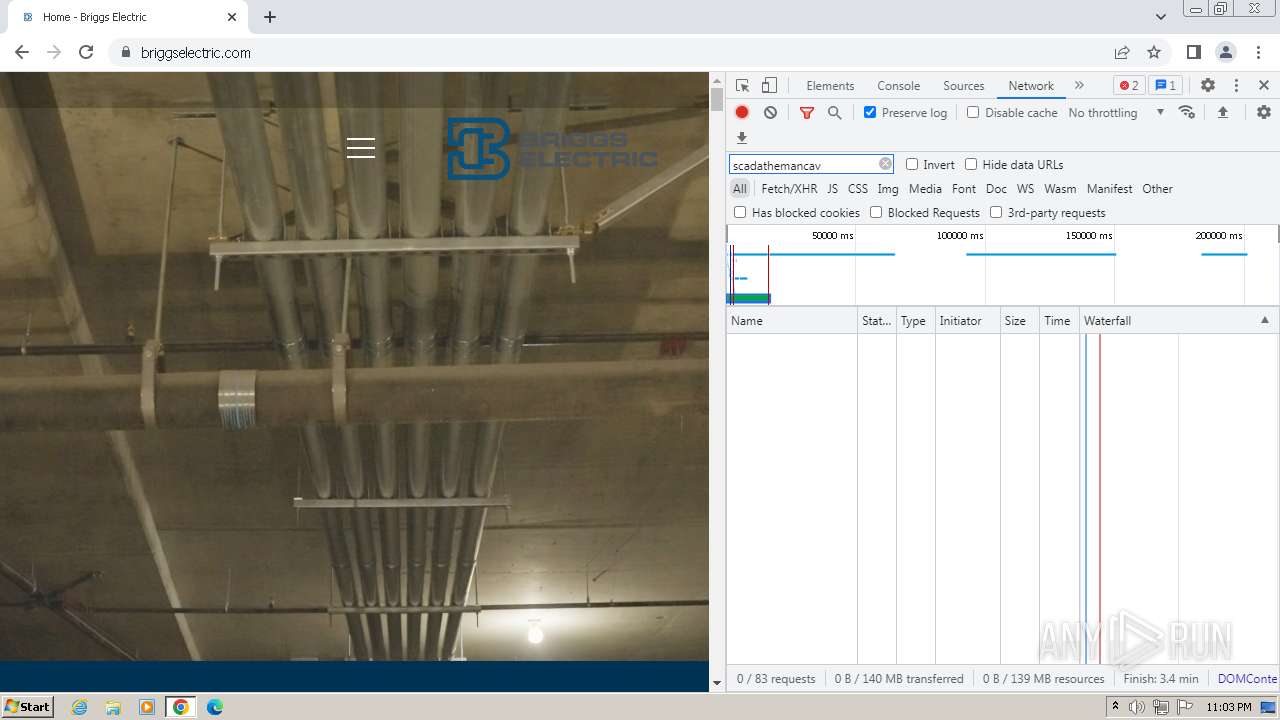Export HAR file download arrow icon
The image size is (1280, 720).
pyautogui.click(x=742, y=138)
